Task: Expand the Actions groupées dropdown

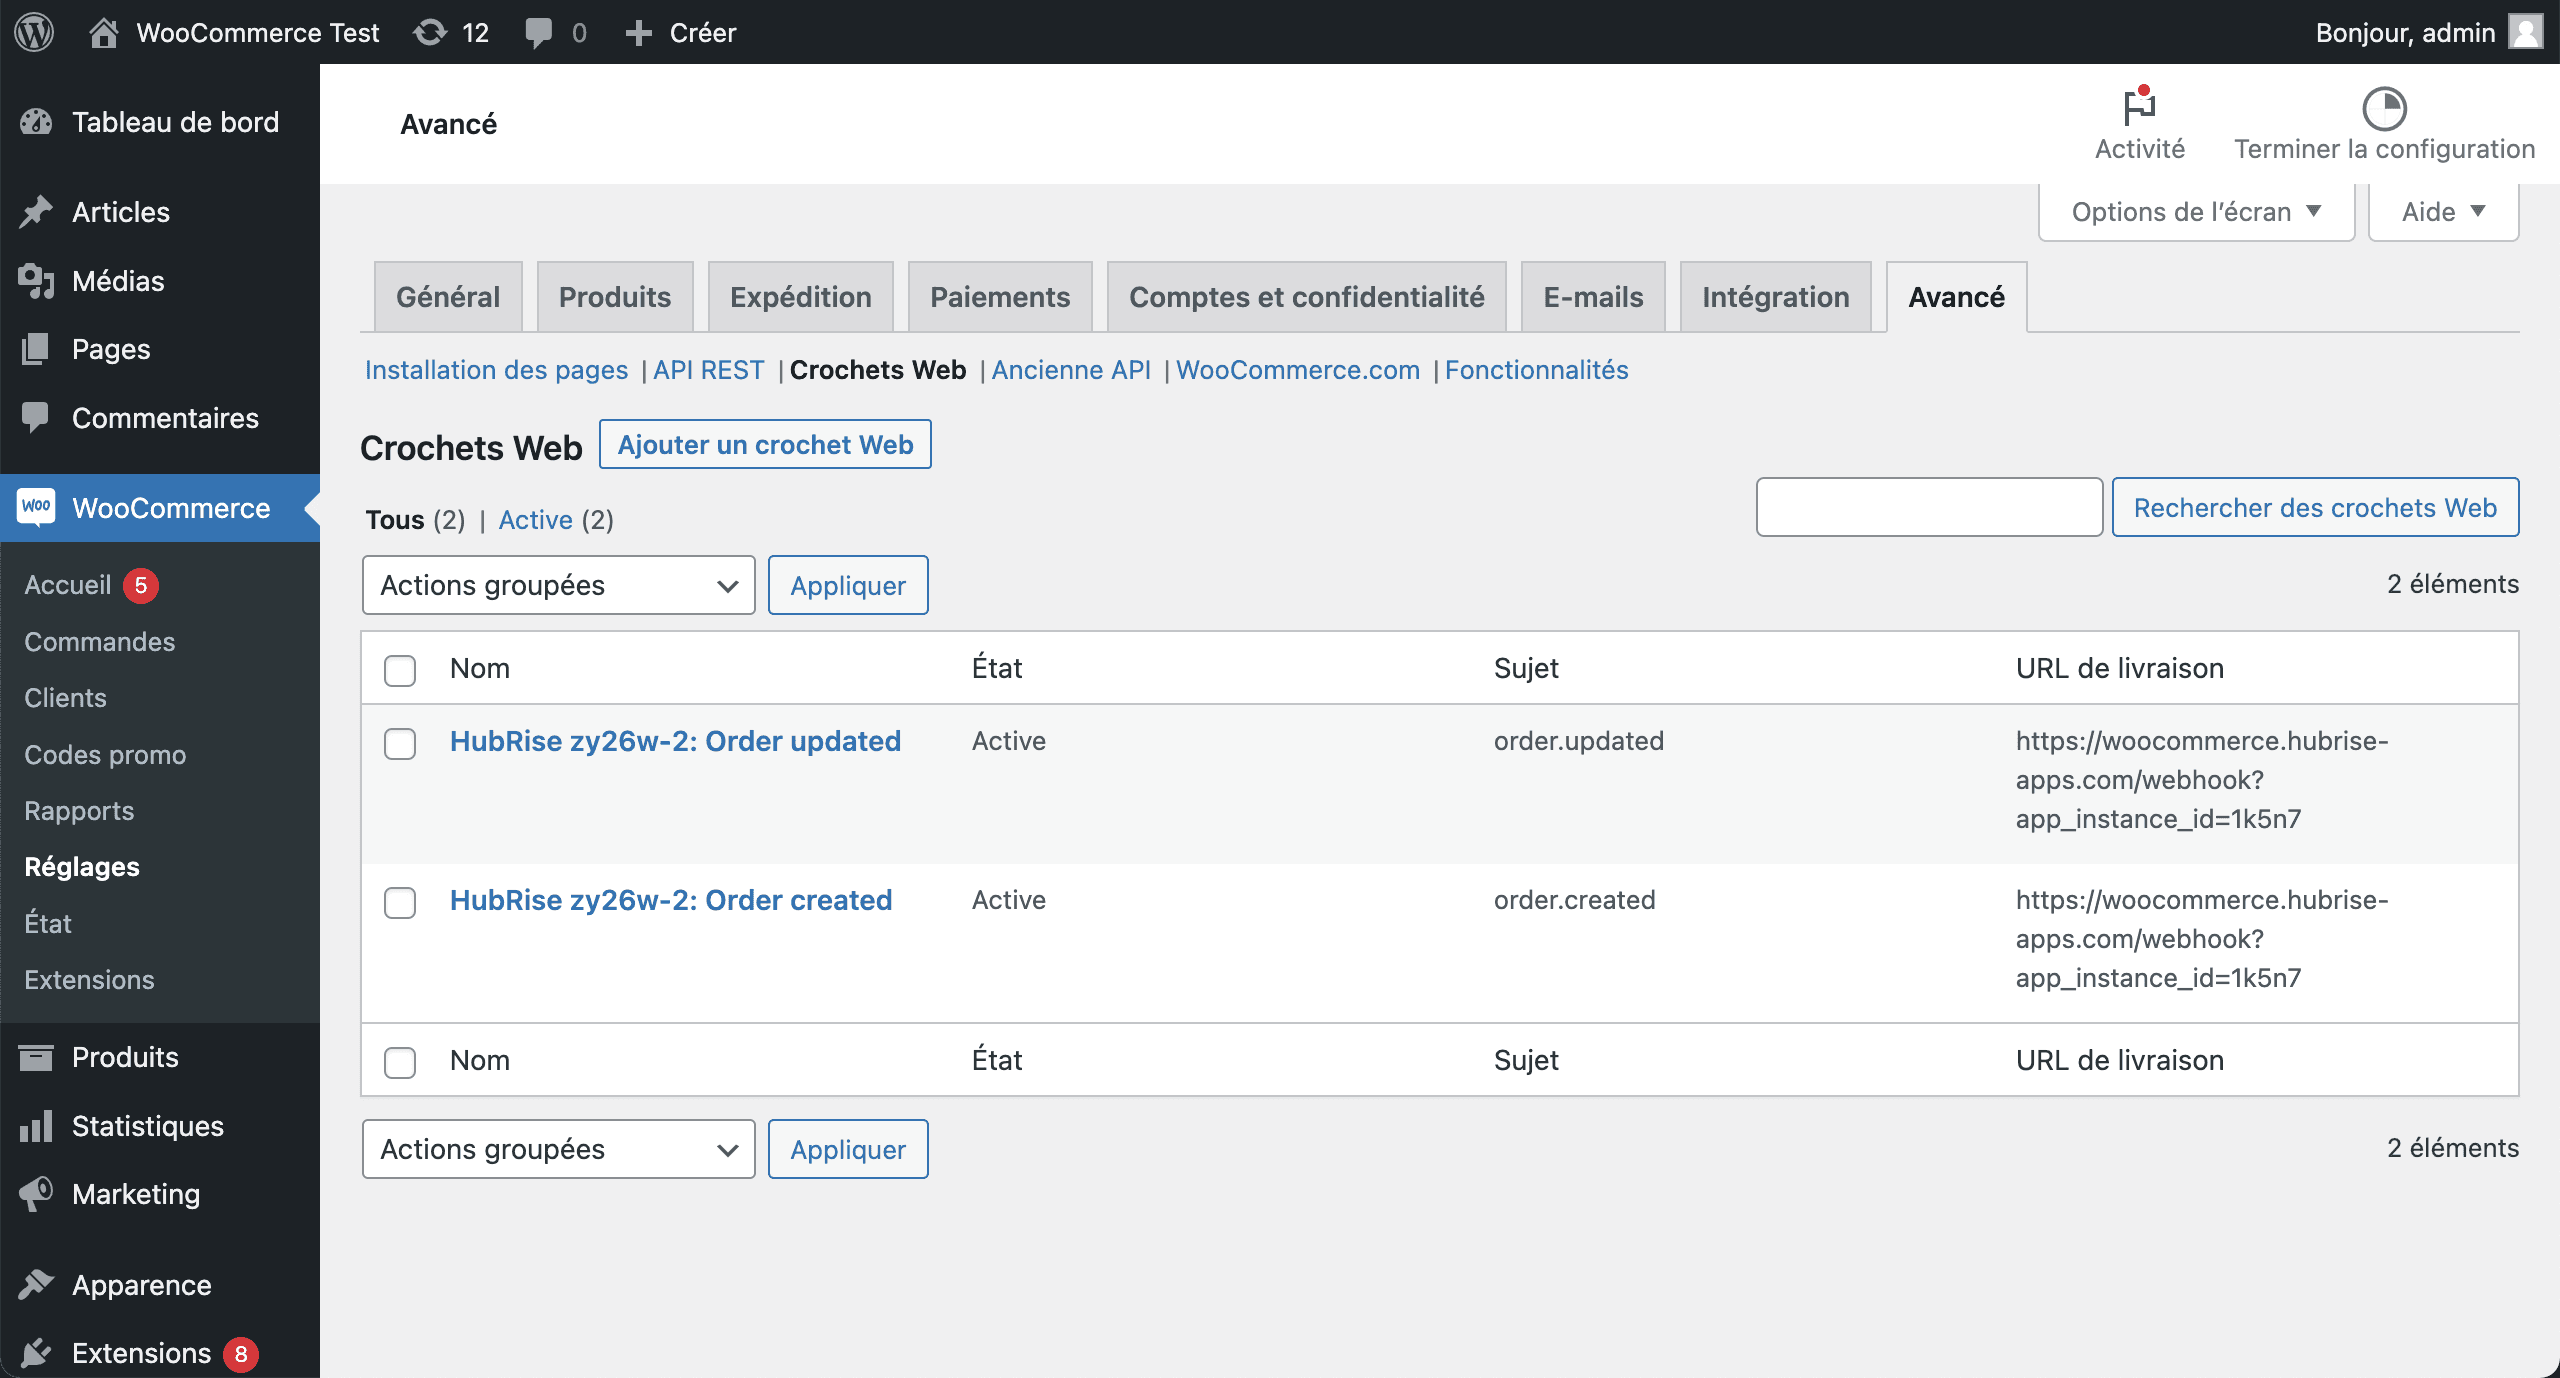Action: 558,585
